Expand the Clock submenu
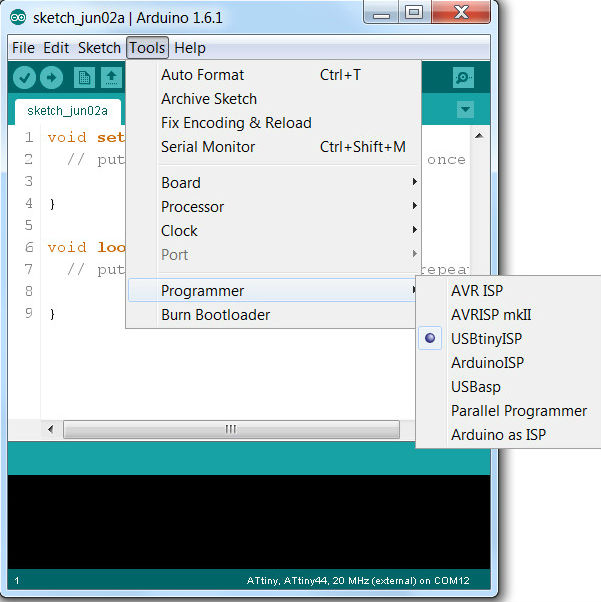 (x=273, y=231)
